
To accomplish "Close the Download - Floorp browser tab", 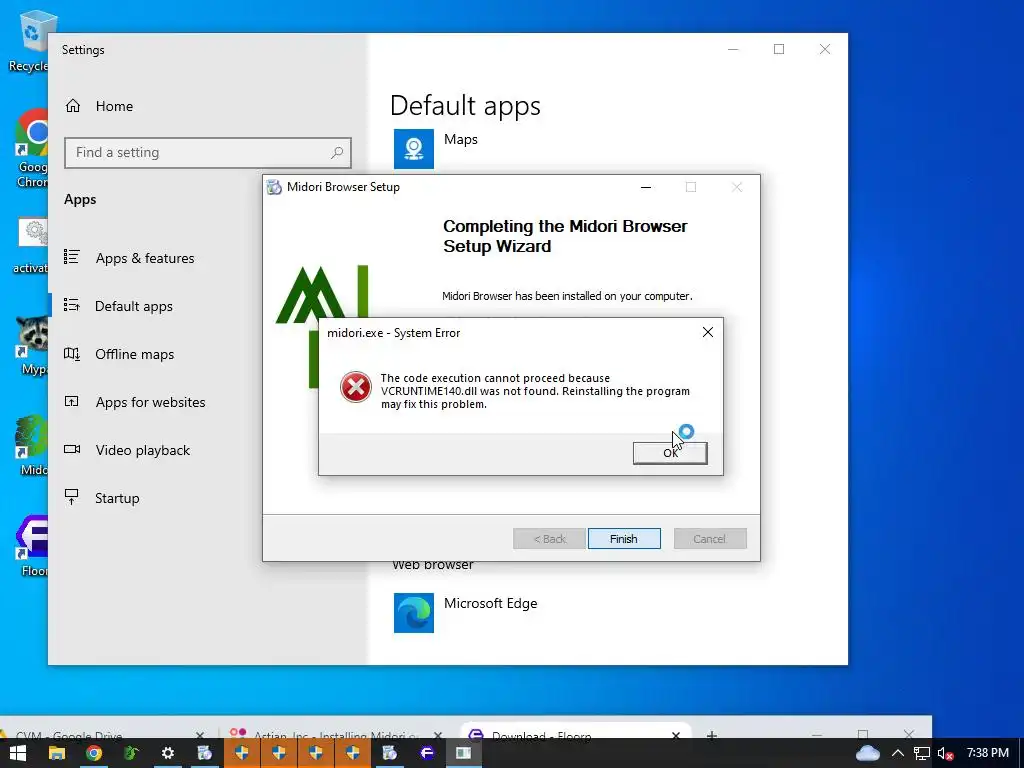I will click(676, 735).
